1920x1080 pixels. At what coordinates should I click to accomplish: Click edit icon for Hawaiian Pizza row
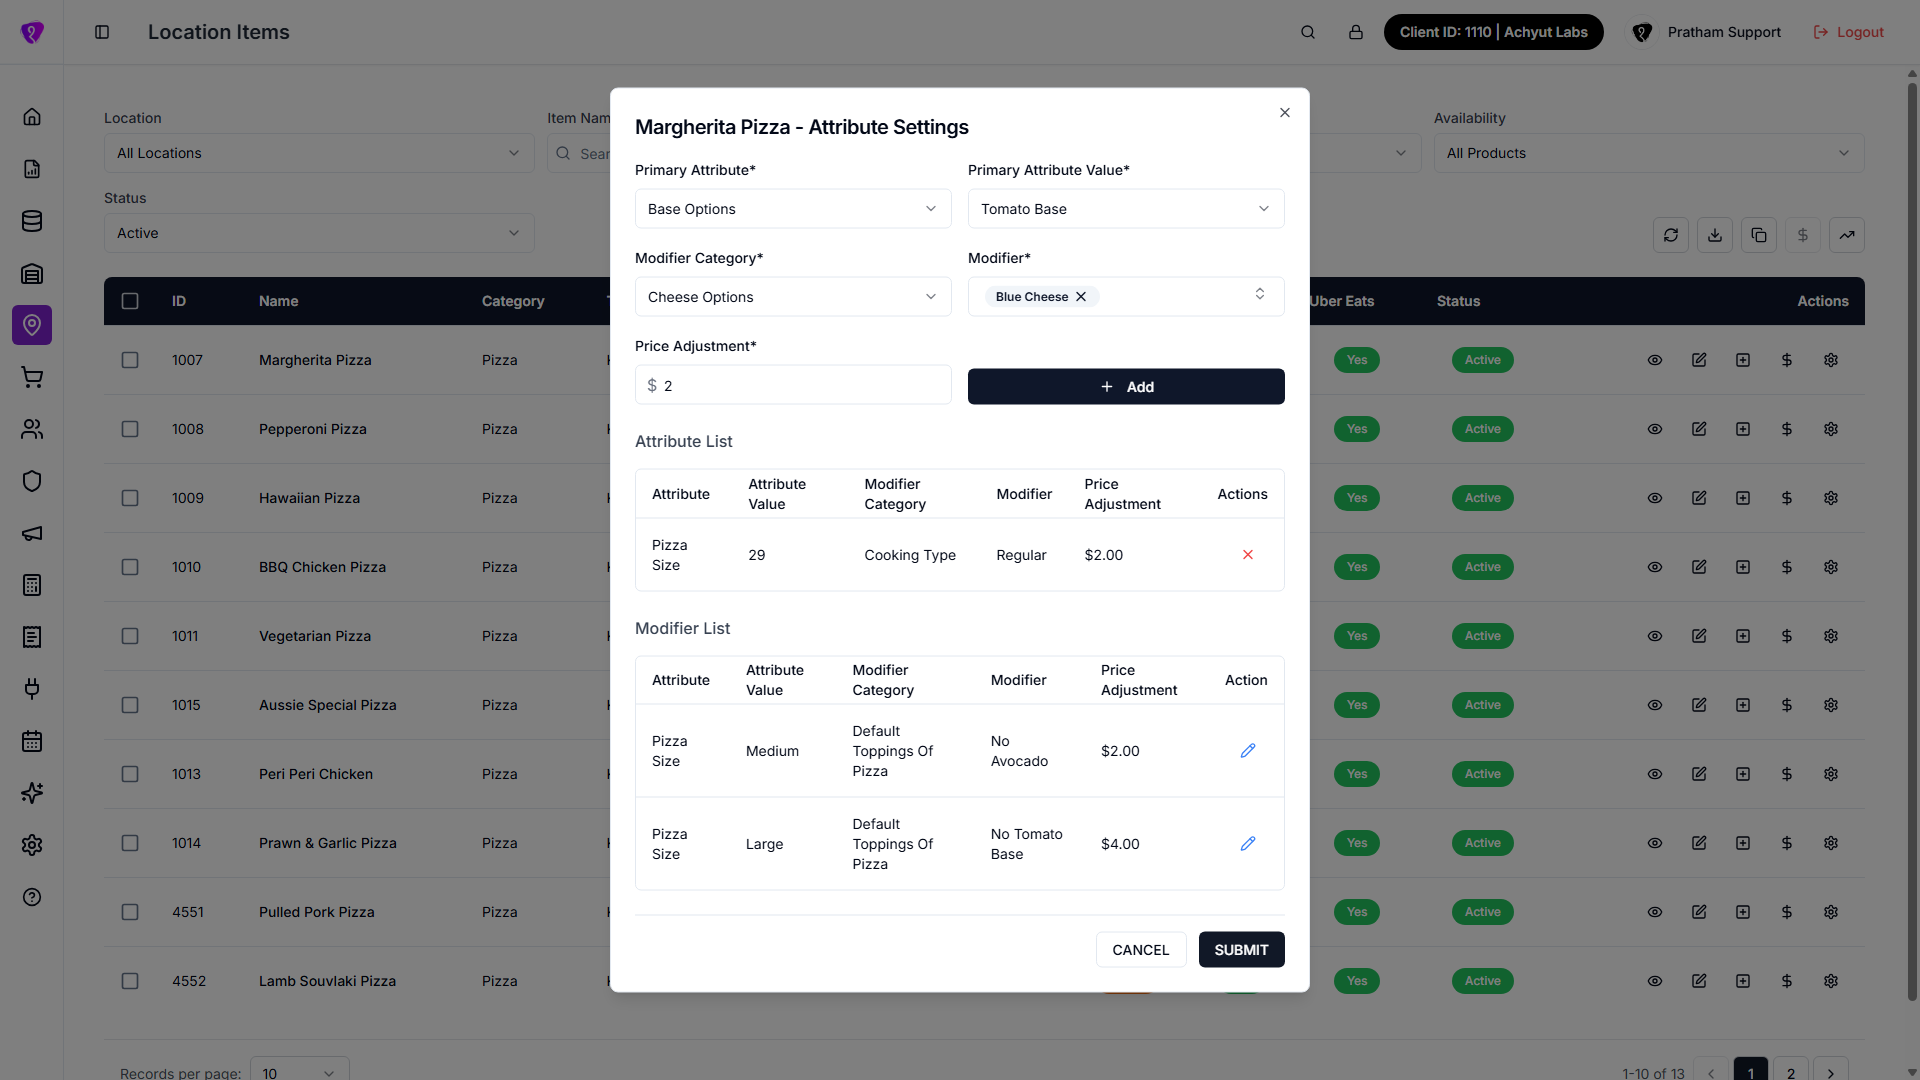pos(1699,498)
